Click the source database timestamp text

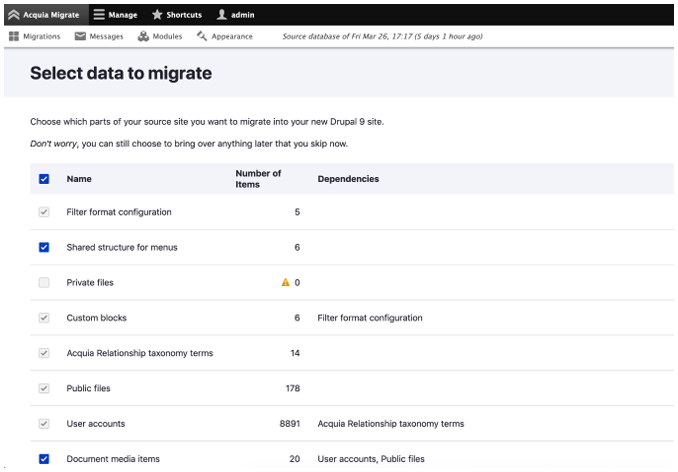click(x=383, y=37)
